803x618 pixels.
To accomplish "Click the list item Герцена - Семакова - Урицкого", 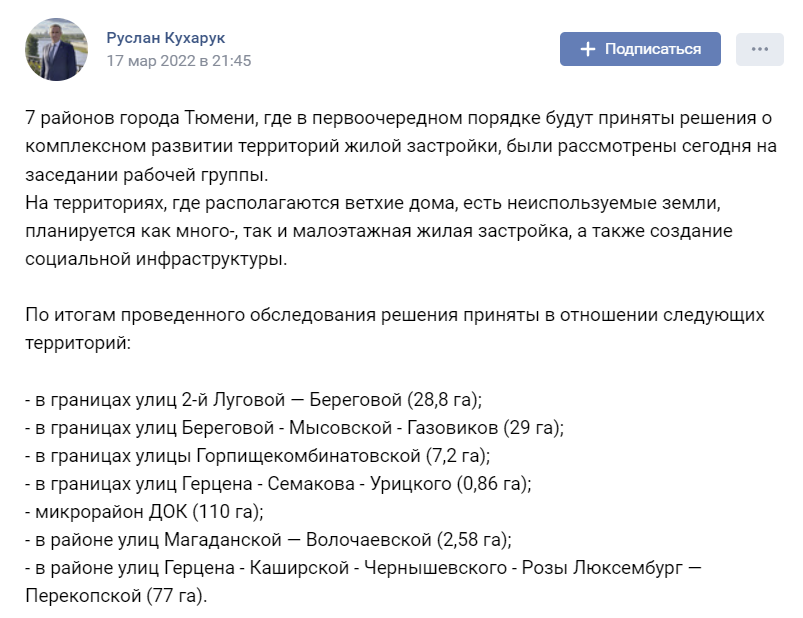I will pos(278,484).
